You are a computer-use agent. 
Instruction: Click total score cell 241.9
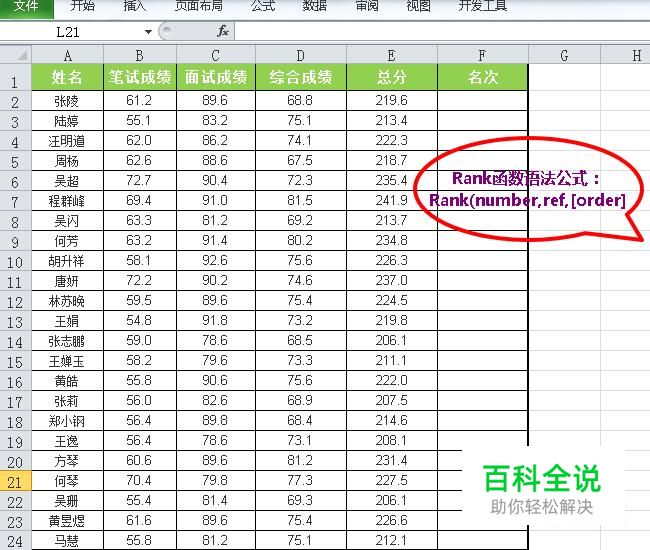point(391,201)
